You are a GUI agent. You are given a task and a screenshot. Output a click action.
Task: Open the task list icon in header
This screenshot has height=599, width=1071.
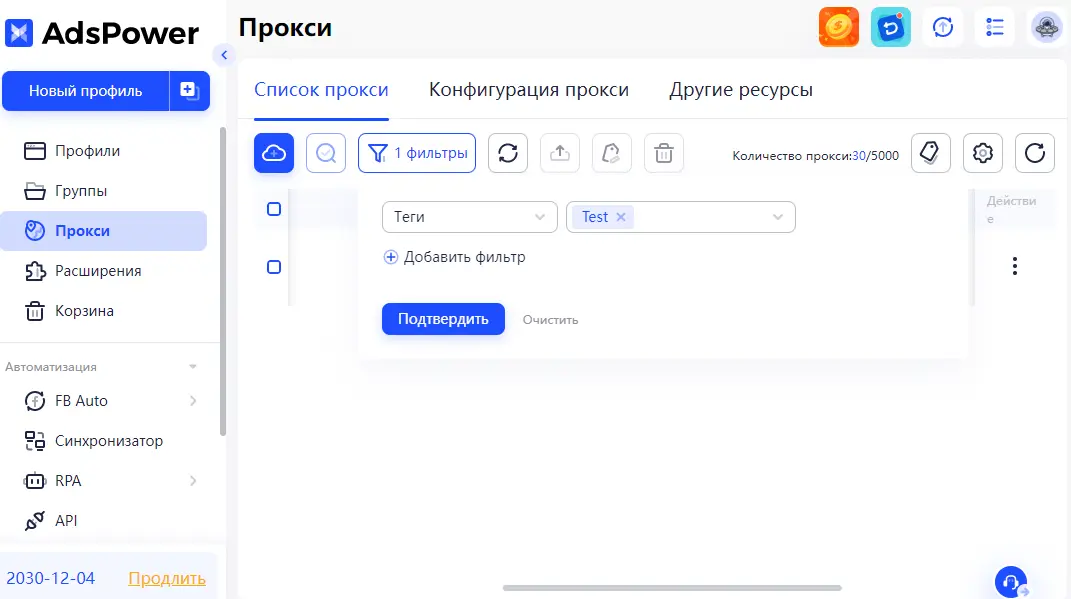pyautogui.click(x=994, y=27)
